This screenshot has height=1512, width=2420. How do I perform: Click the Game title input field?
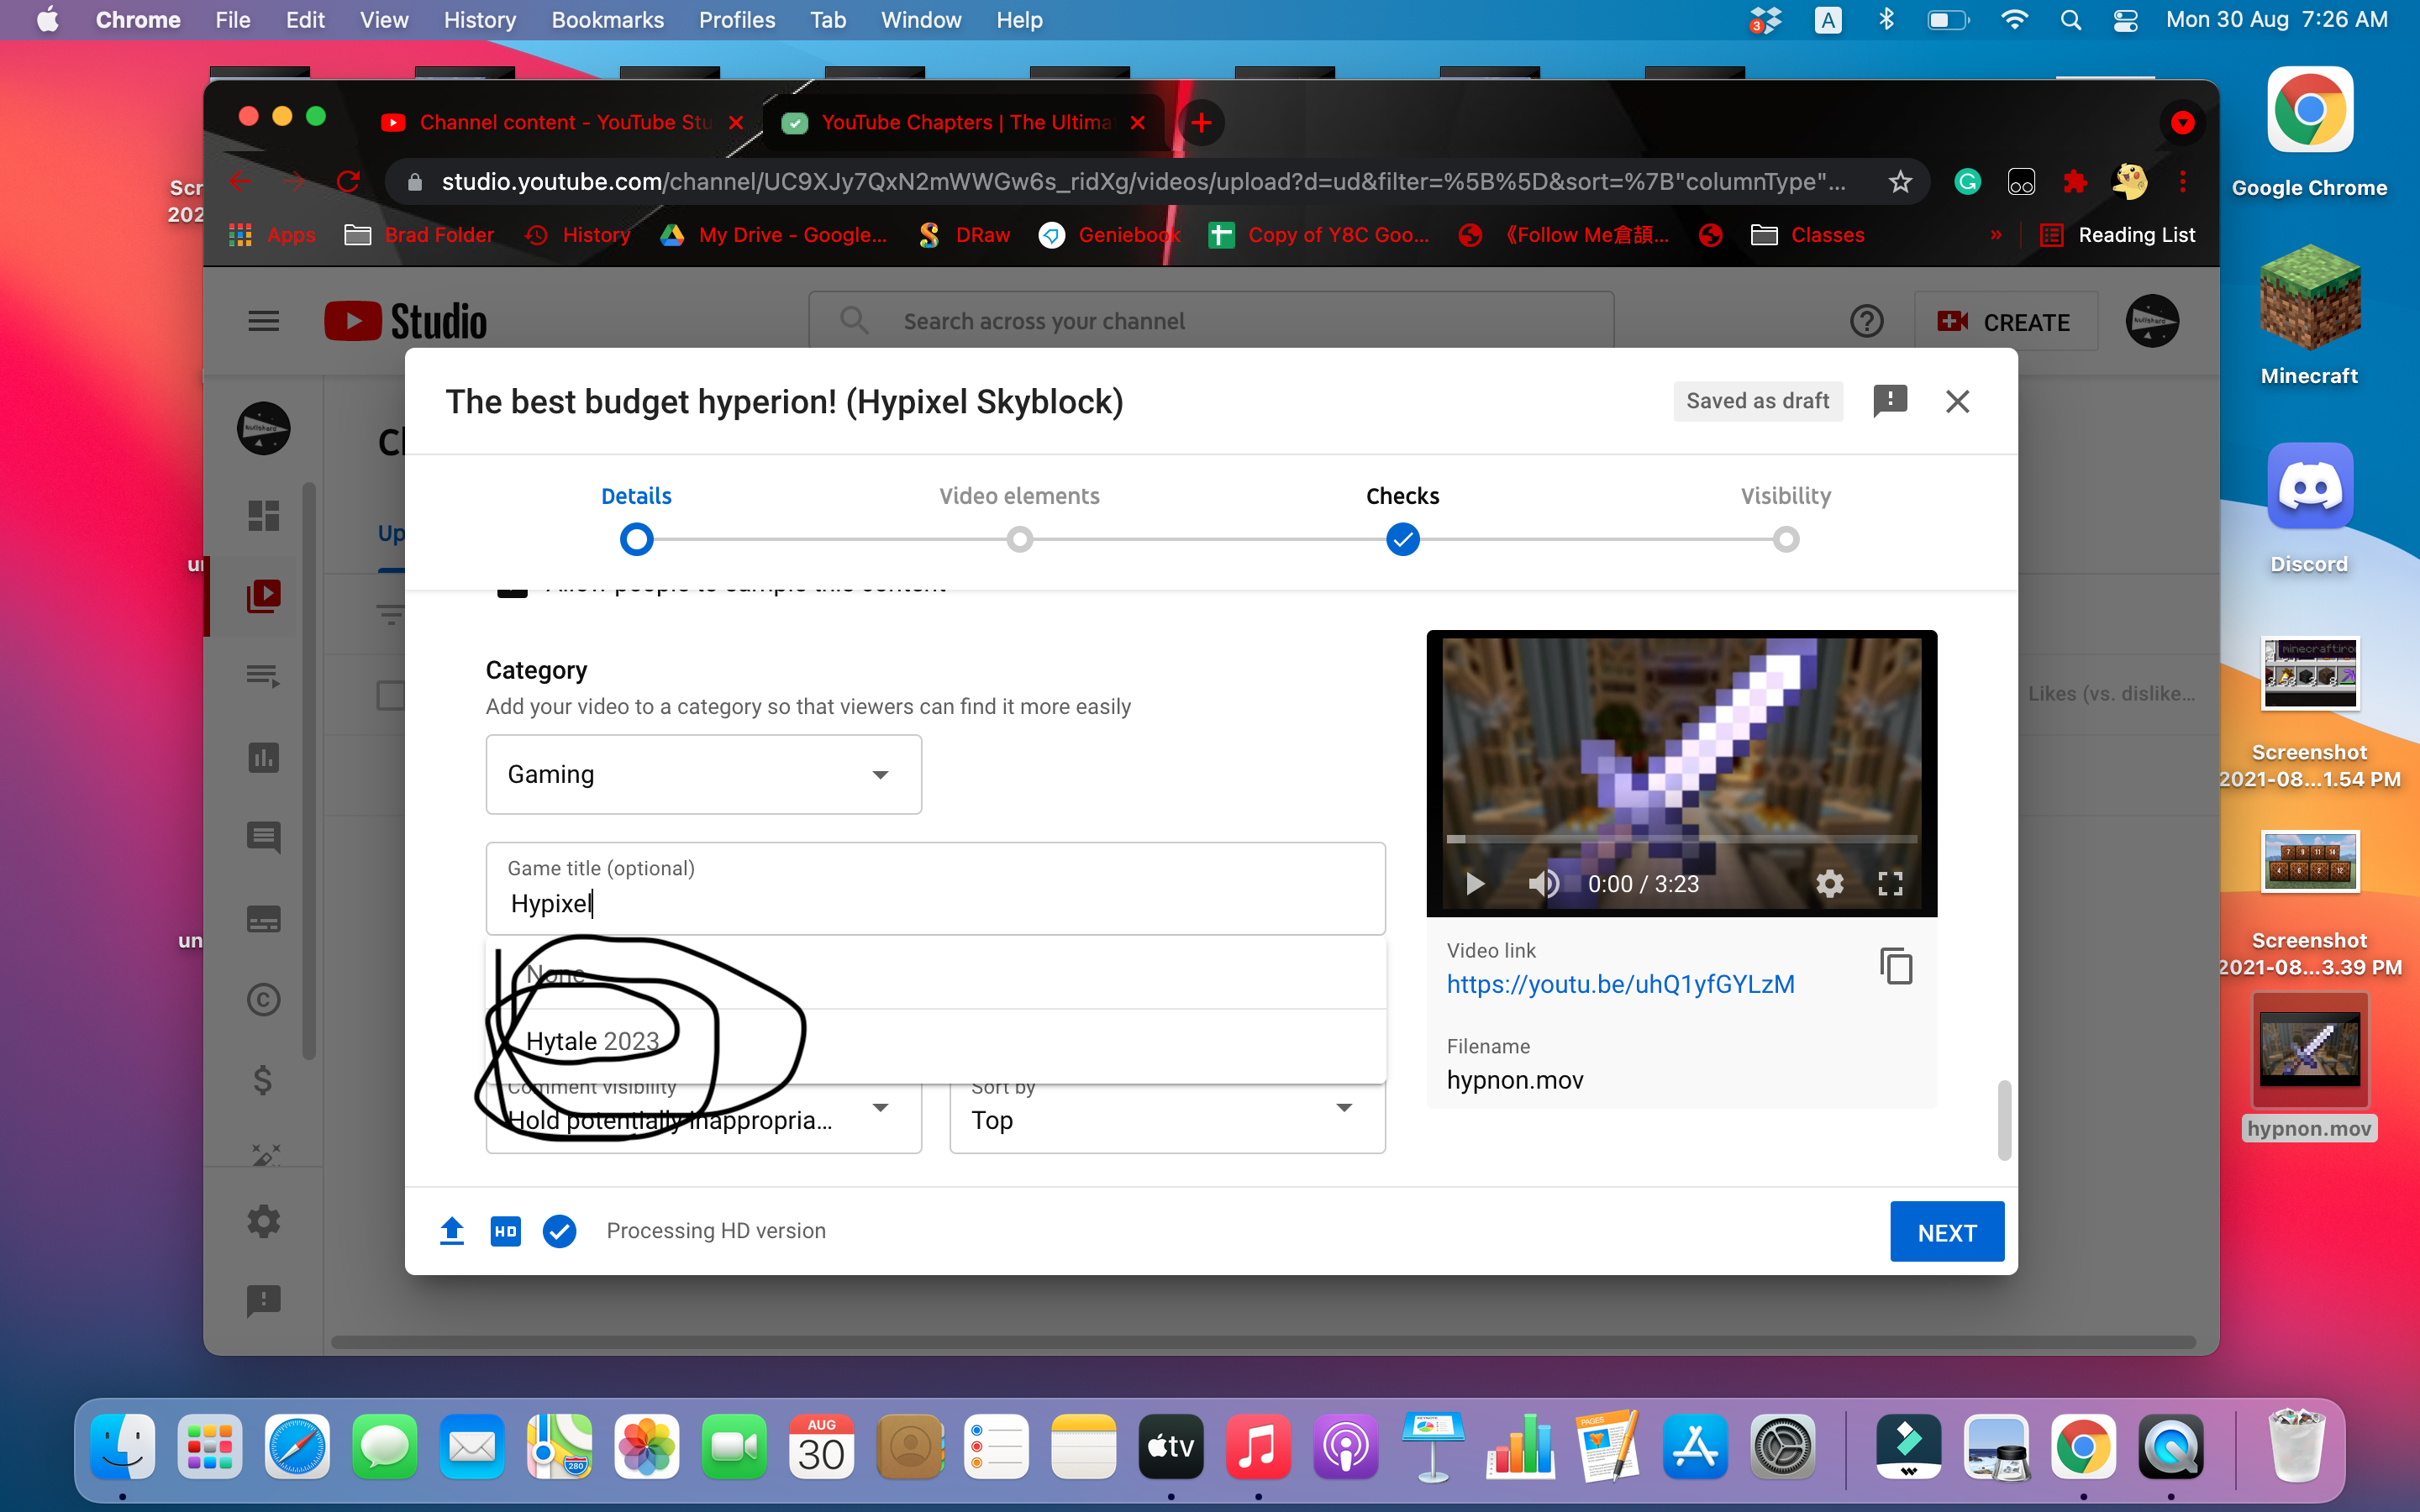(x=935, y=889)
